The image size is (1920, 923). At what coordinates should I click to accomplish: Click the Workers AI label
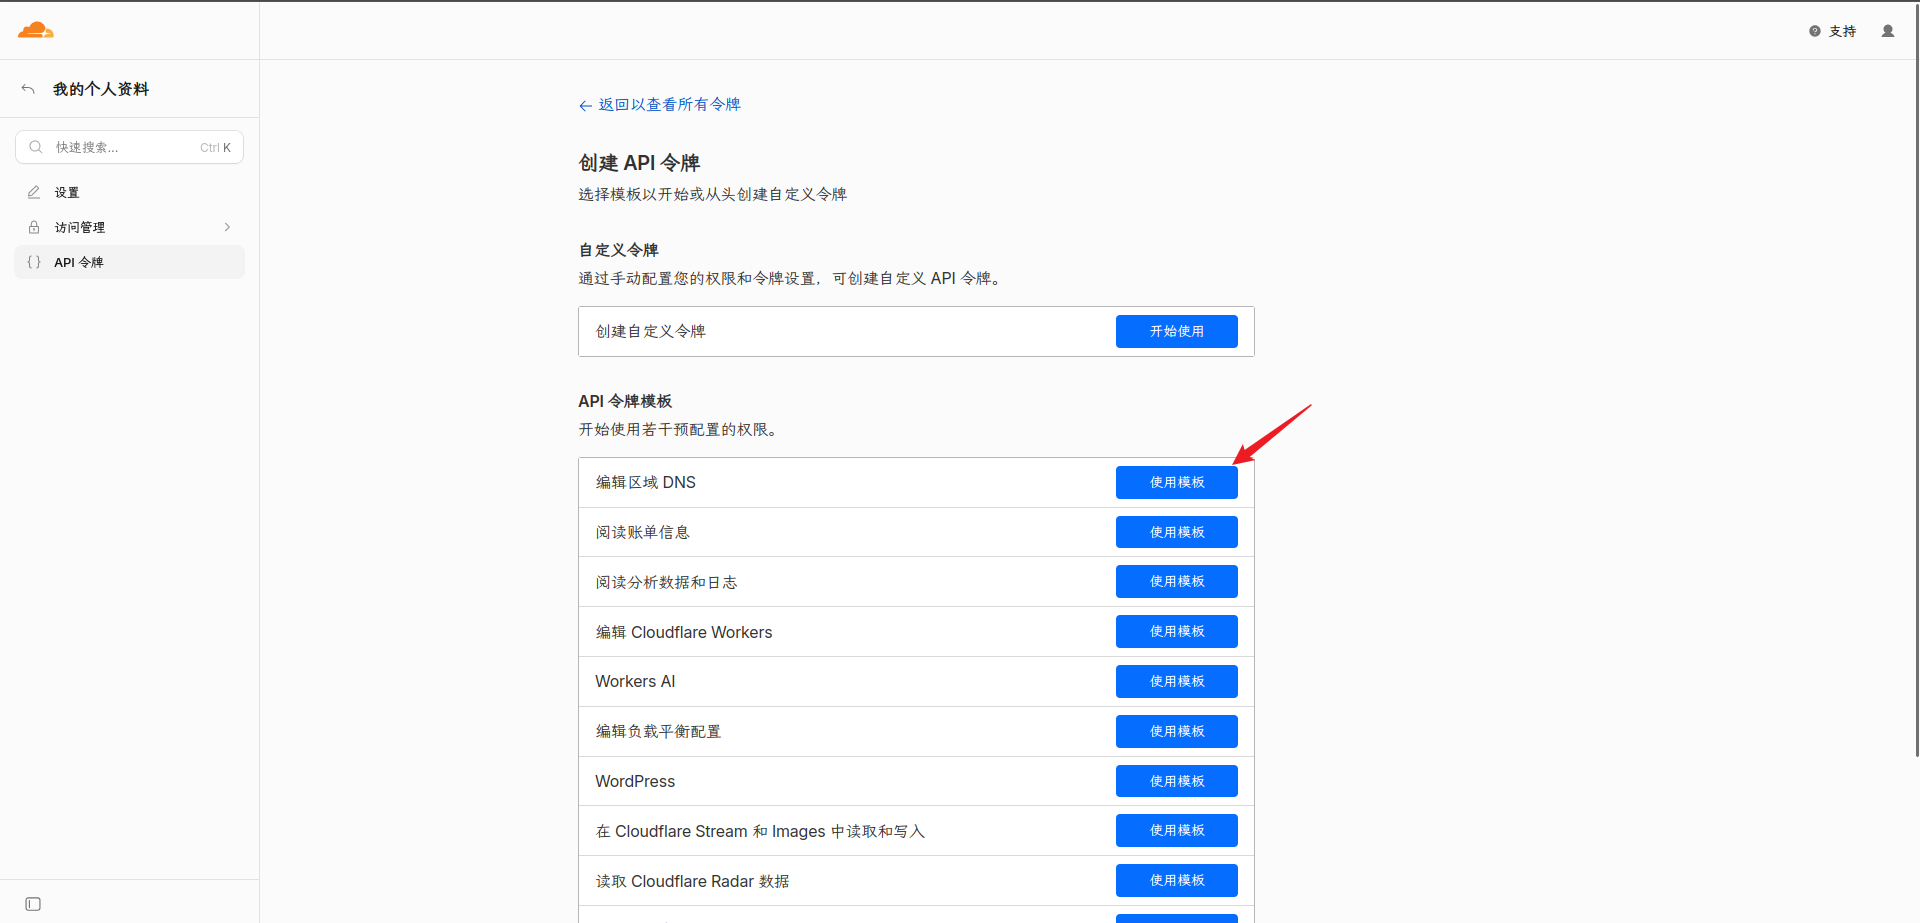coord(635,681)
